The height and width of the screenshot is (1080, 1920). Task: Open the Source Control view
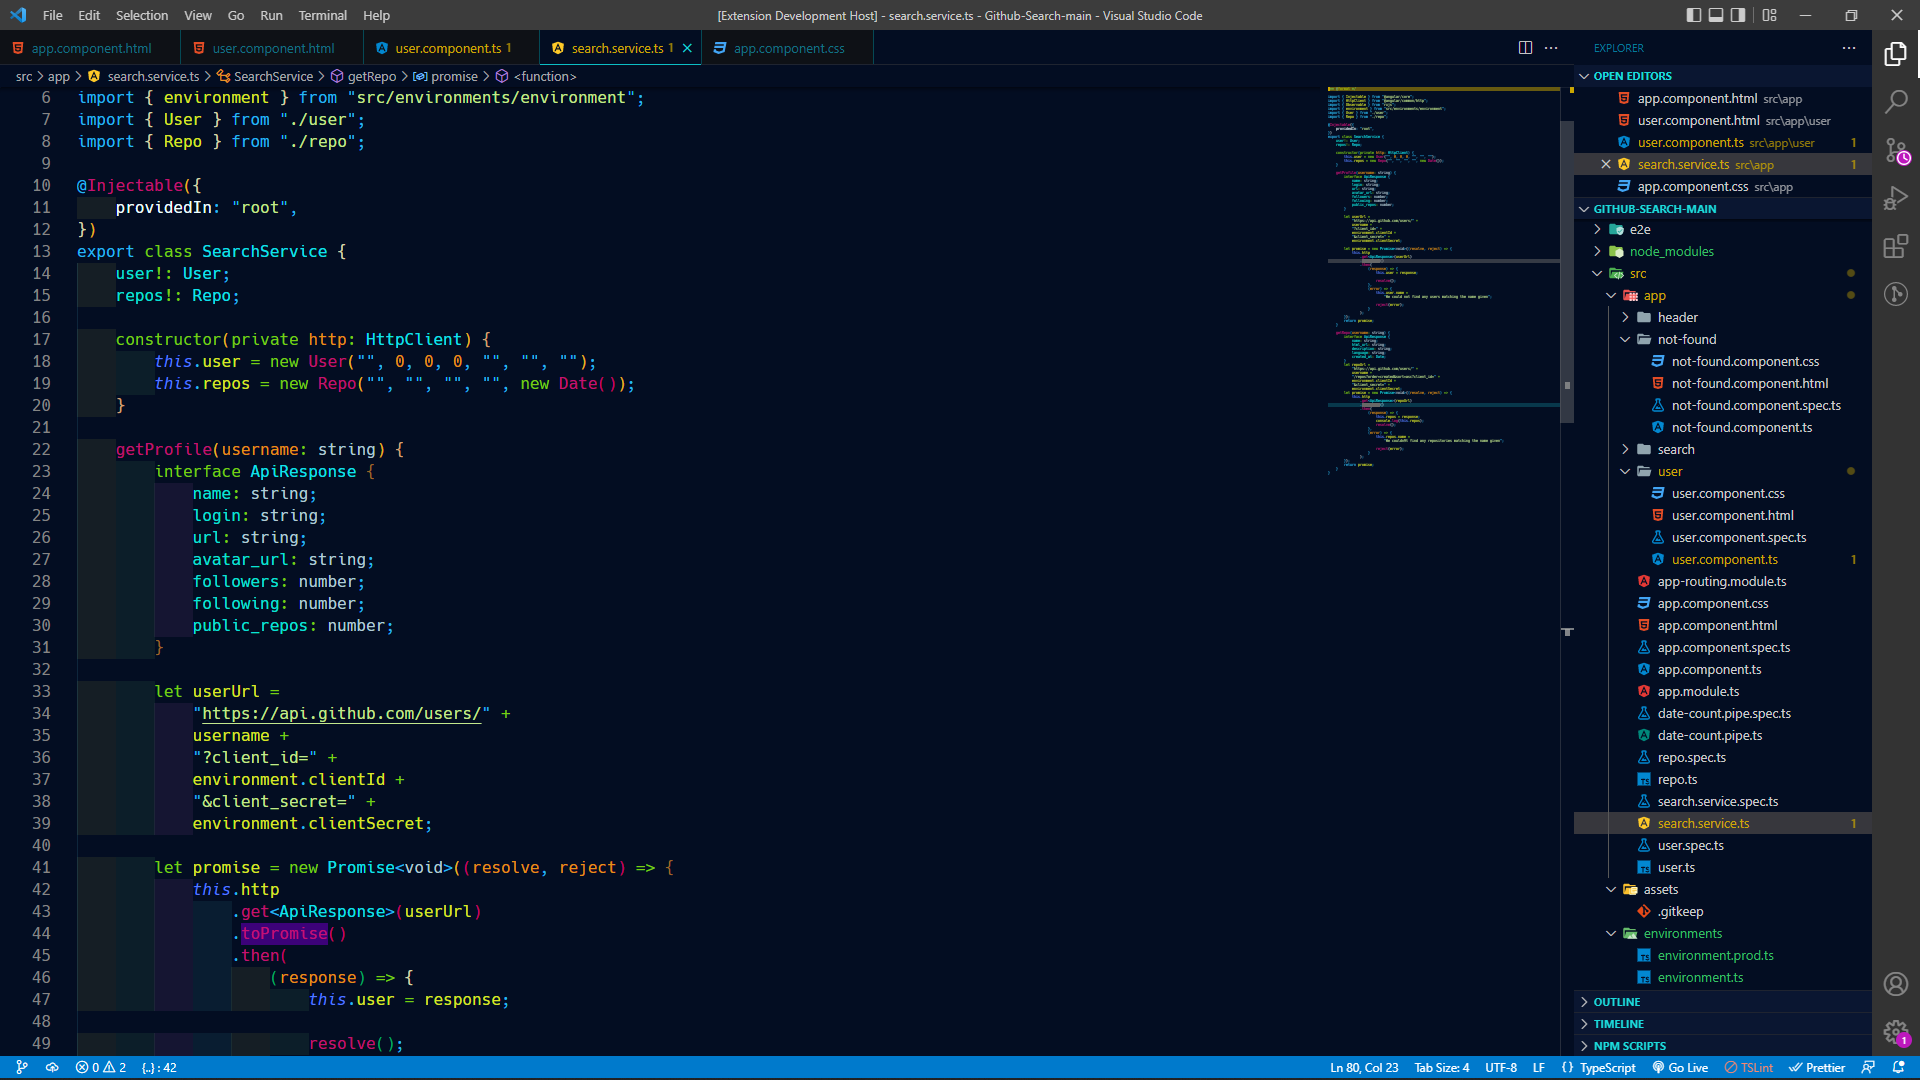(x=1896, y=150)
